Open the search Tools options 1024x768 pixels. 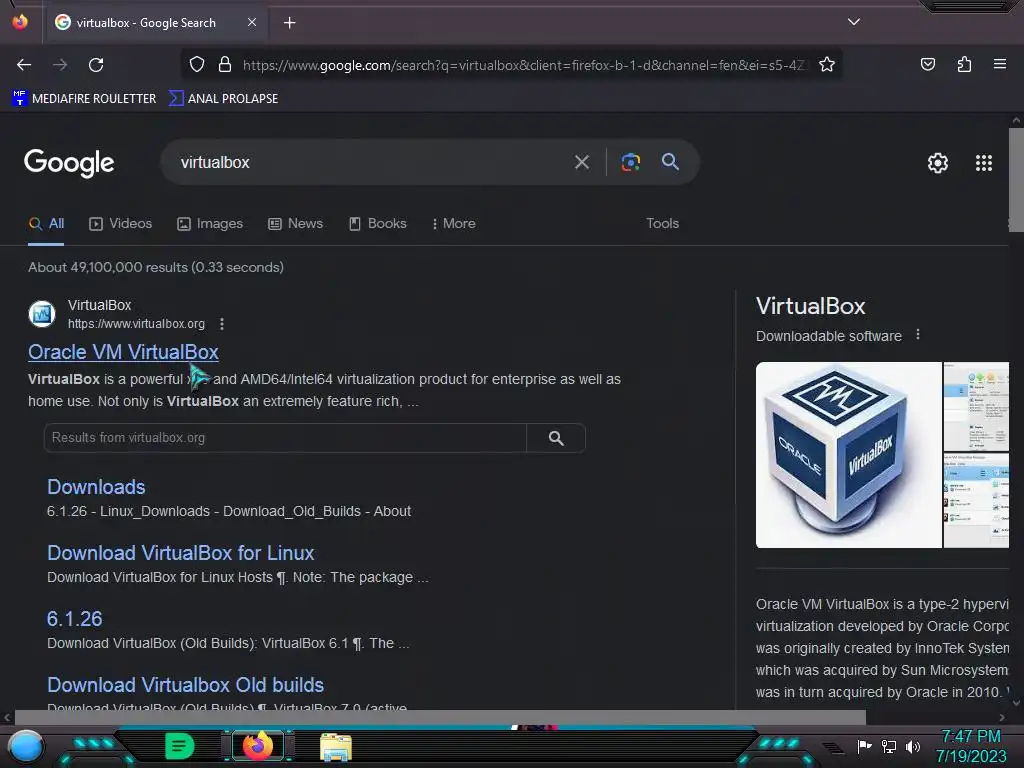click(x=662, y=223)
